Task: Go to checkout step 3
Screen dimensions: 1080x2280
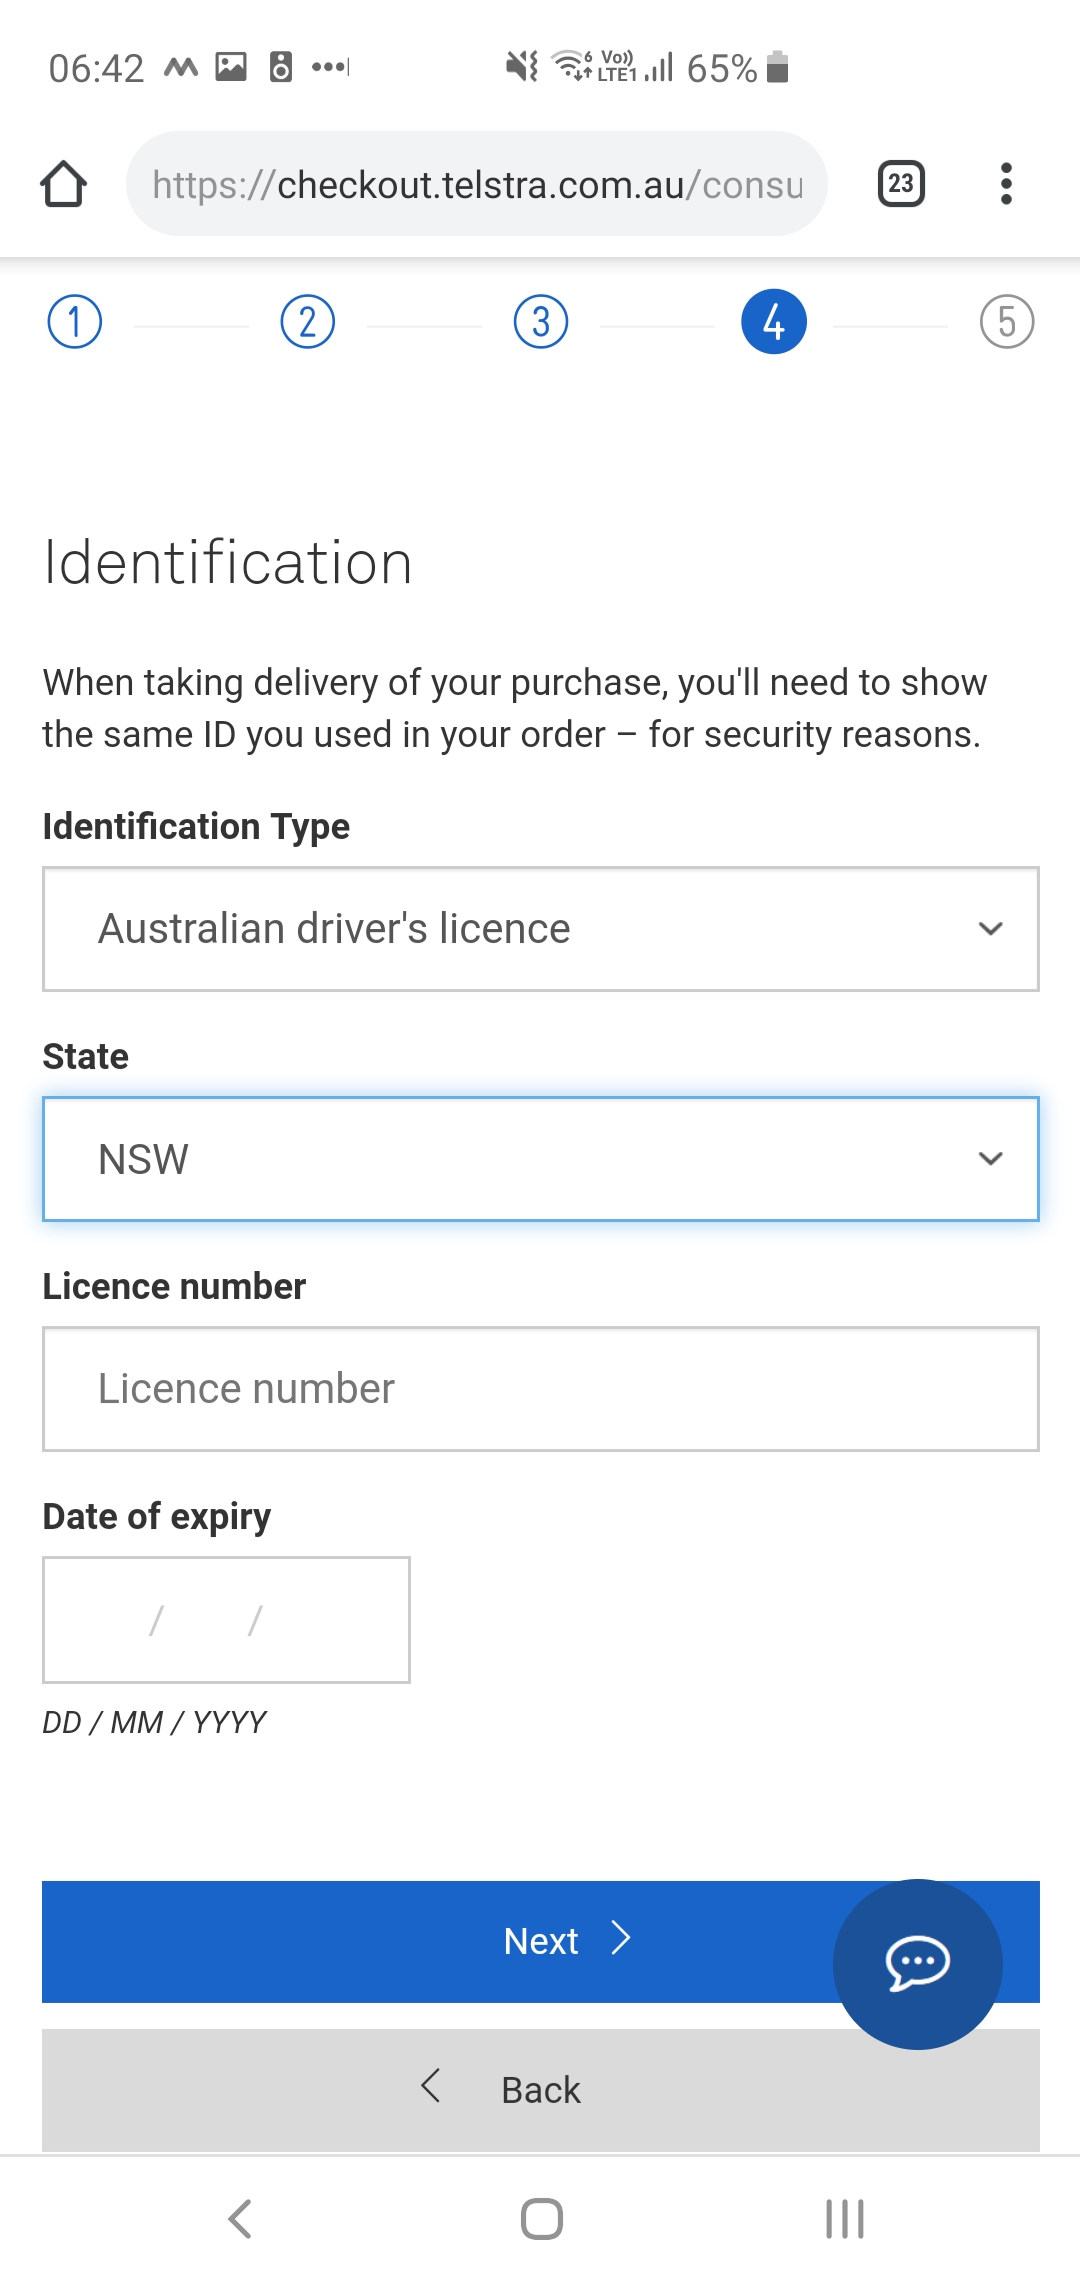Action: [x=541, y=322]
